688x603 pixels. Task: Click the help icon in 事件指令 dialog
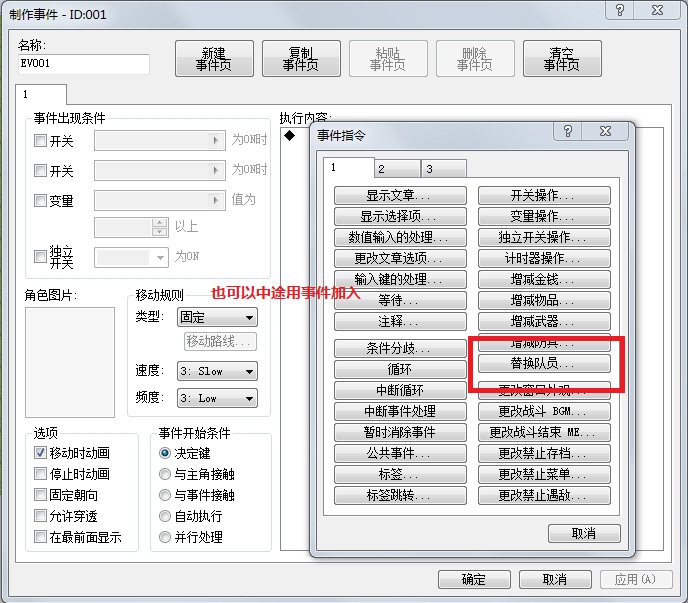(x=568, y=131)
